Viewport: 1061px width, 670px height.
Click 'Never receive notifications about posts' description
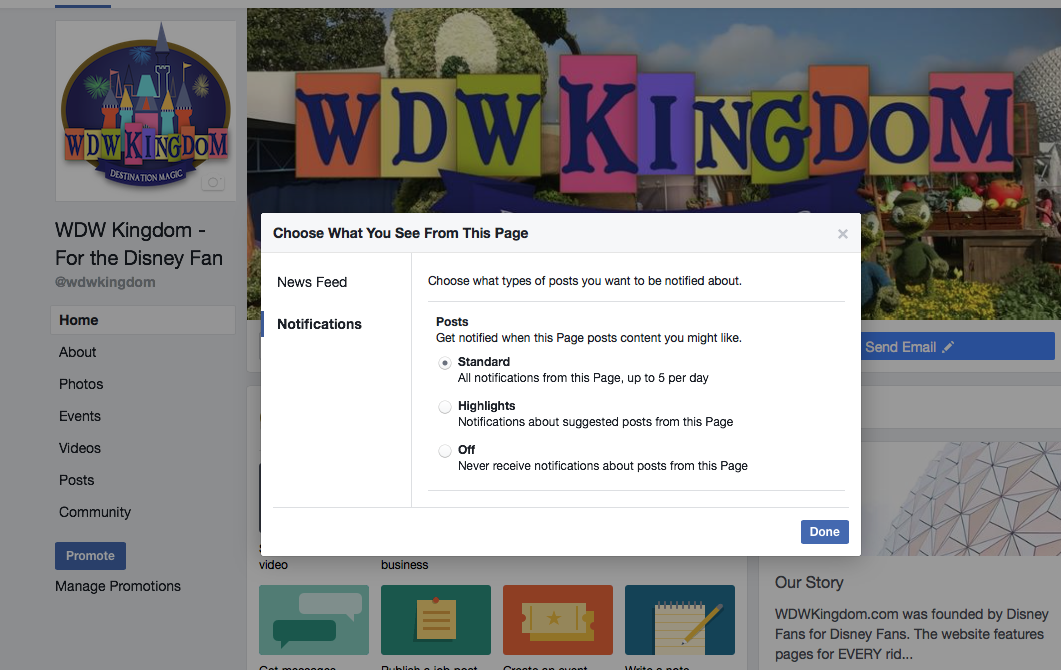click(x=603, y=466)
